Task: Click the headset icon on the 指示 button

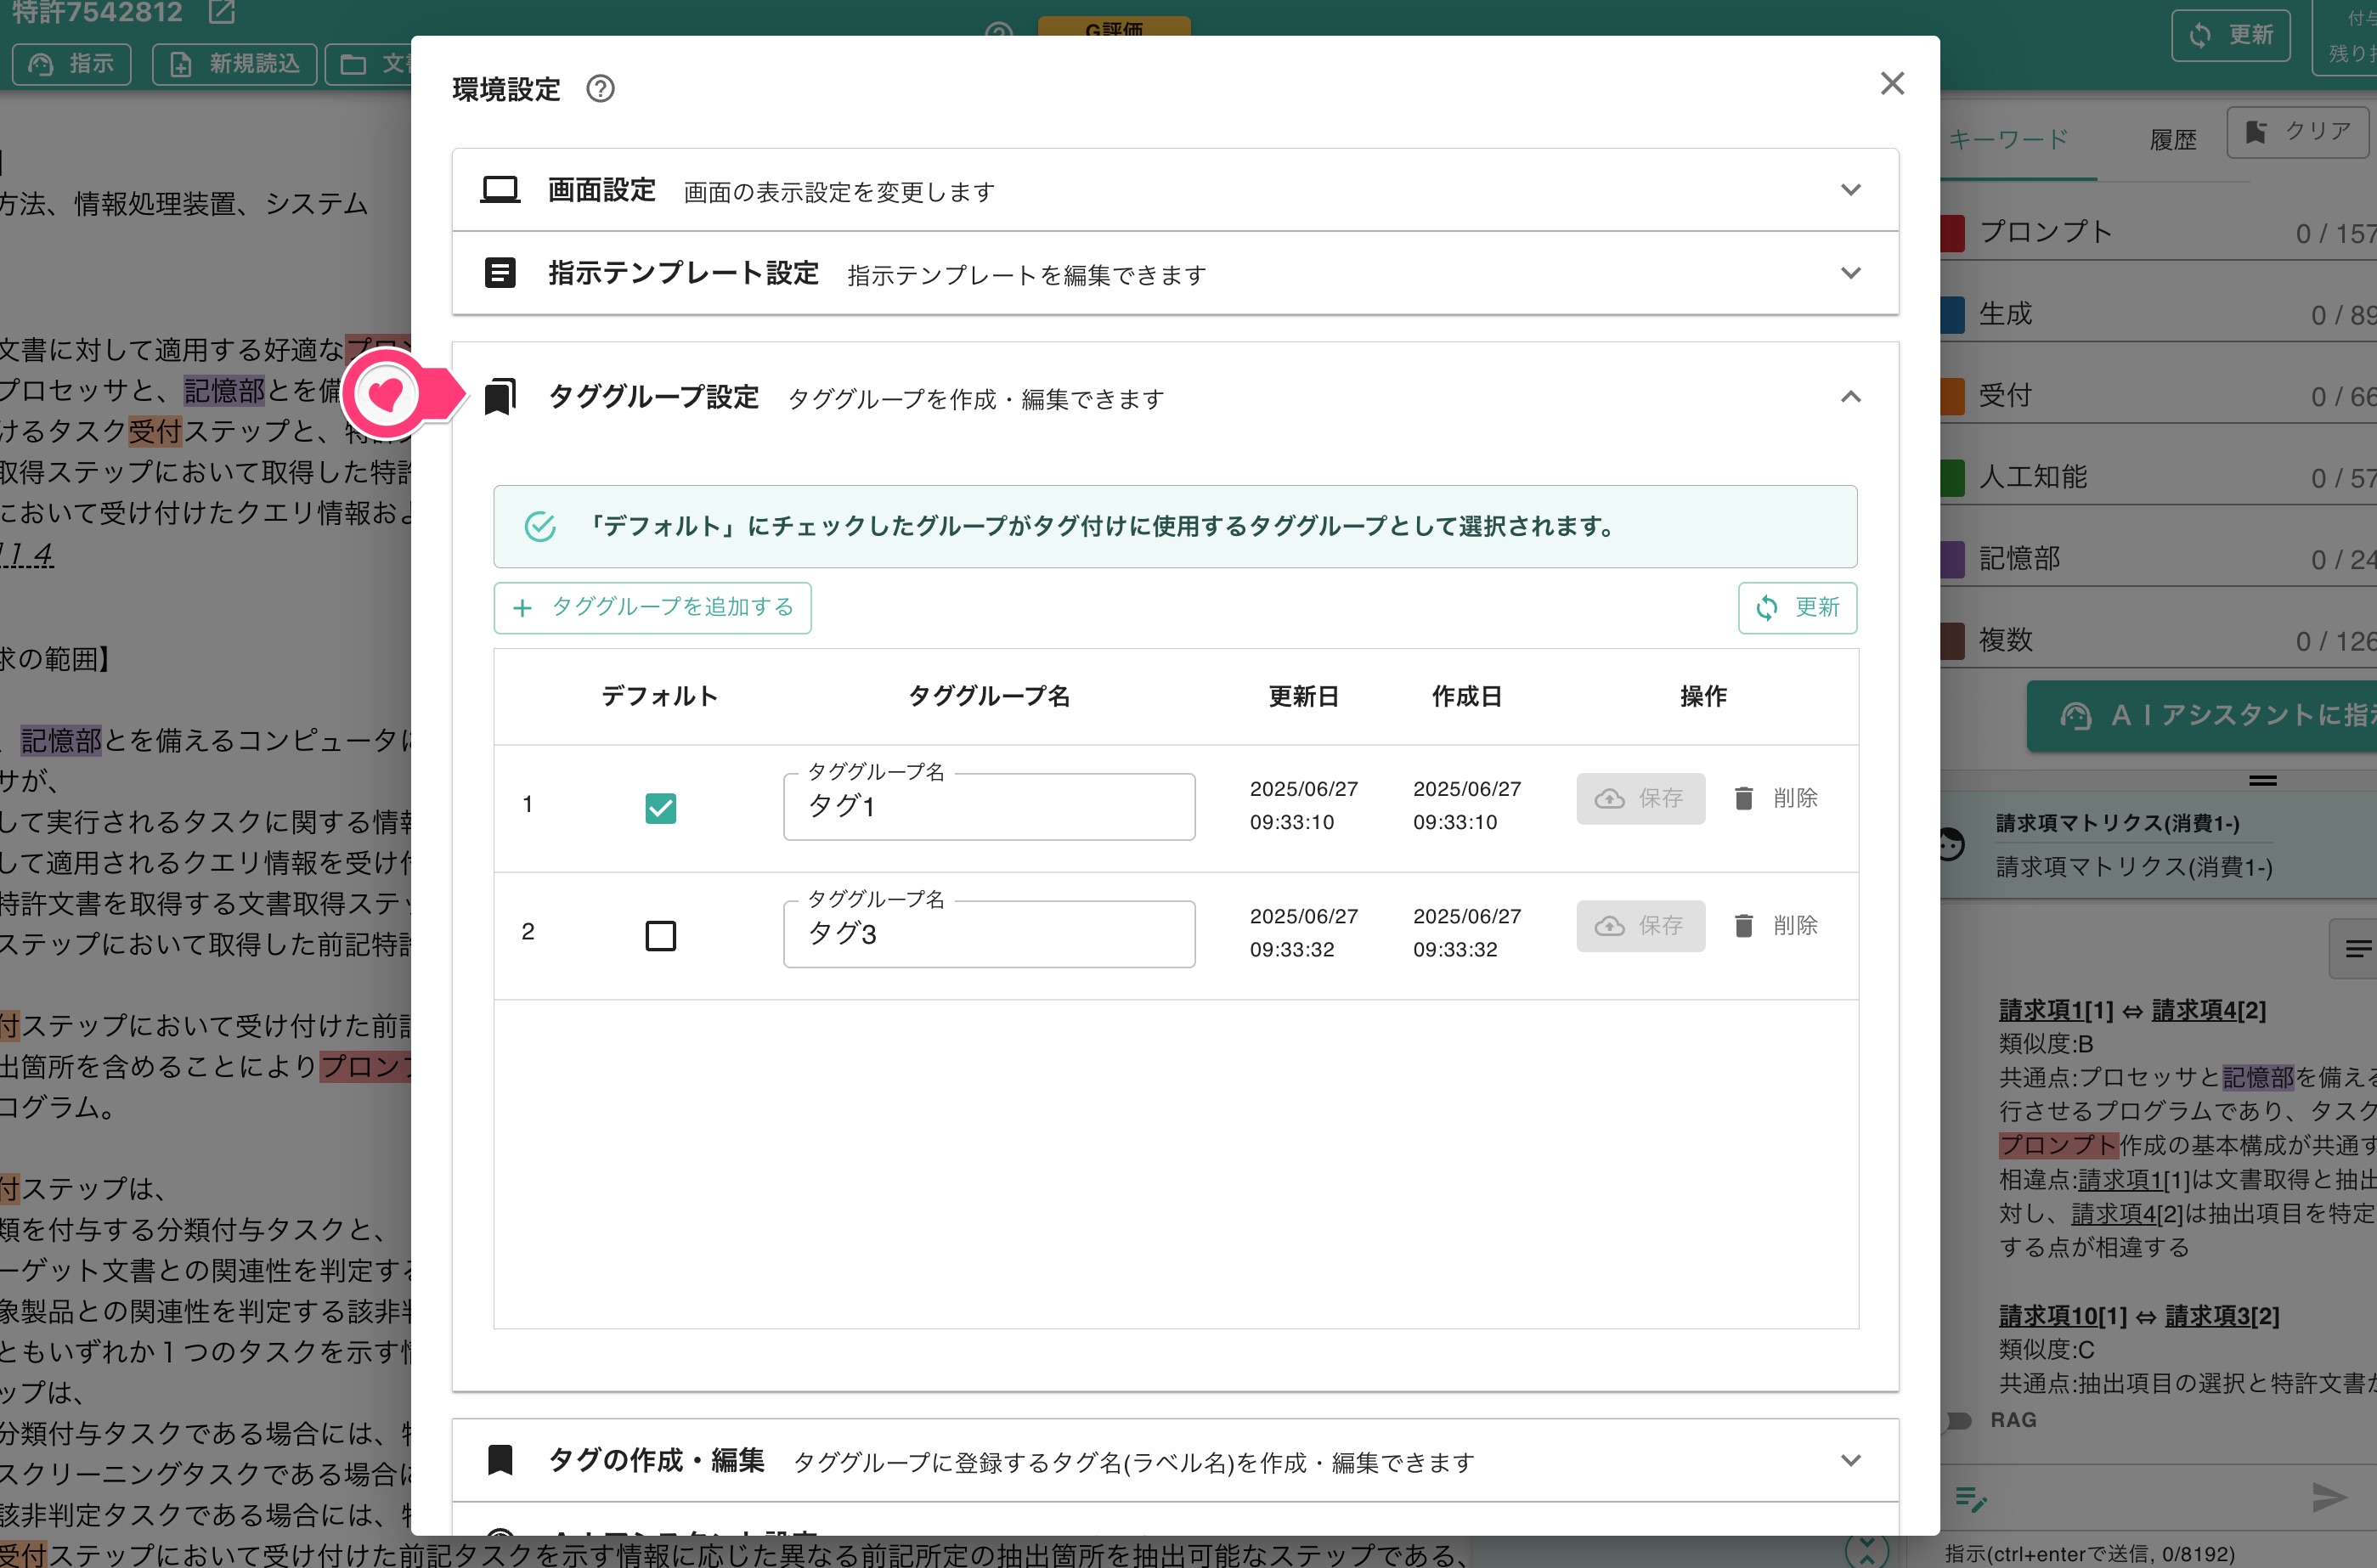Action: 41,64
